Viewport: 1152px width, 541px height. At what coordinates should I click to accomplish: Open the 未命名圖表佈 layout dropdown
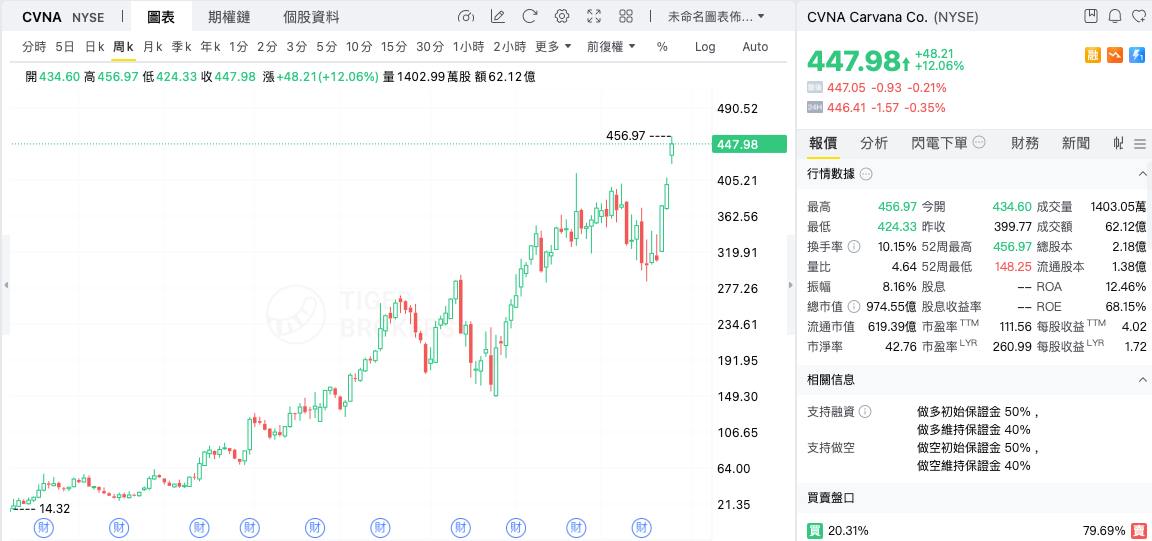pos(716,16)
